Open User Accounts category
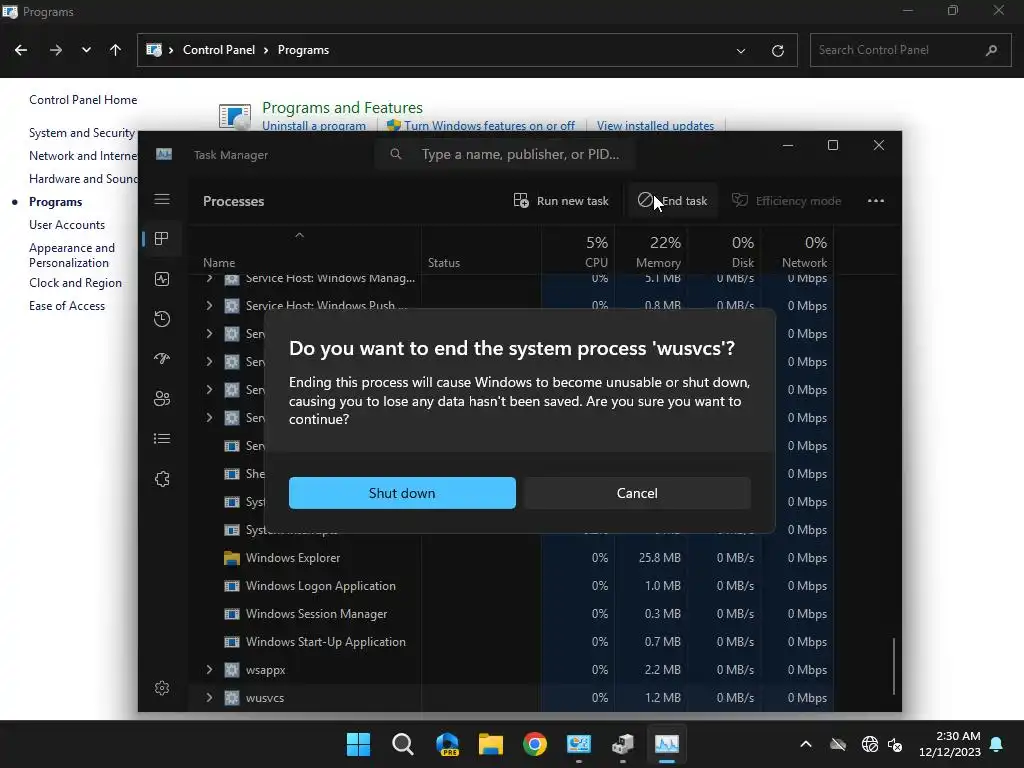Viewport: 1024px width, 768px height. 67,225
